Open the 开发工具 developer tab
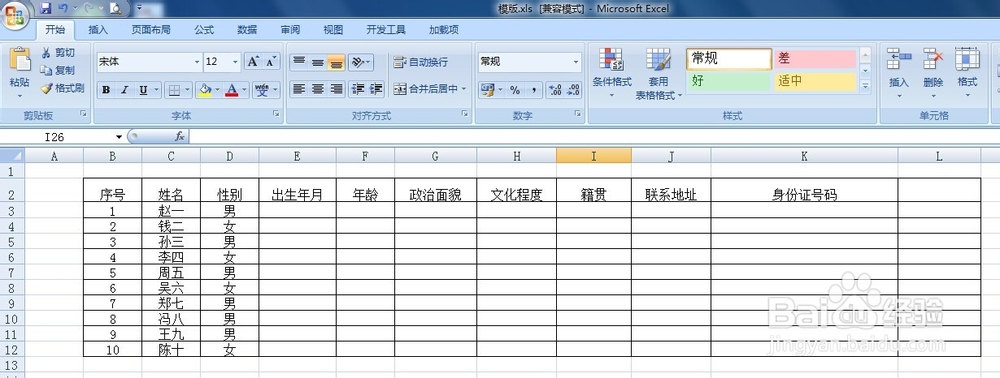Screen dimensions: 1000x378 coord(386,29)
